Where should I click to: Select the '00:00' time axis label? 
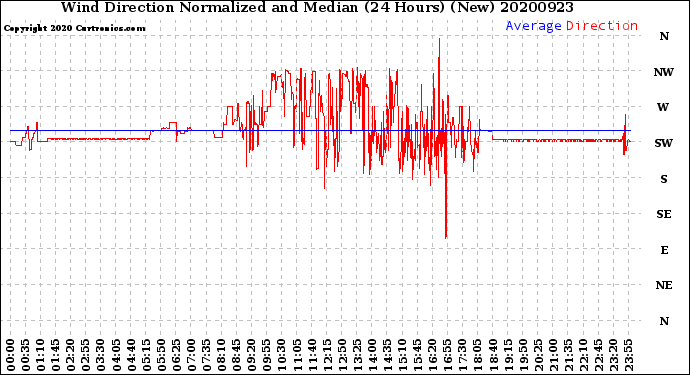[11, 355]
